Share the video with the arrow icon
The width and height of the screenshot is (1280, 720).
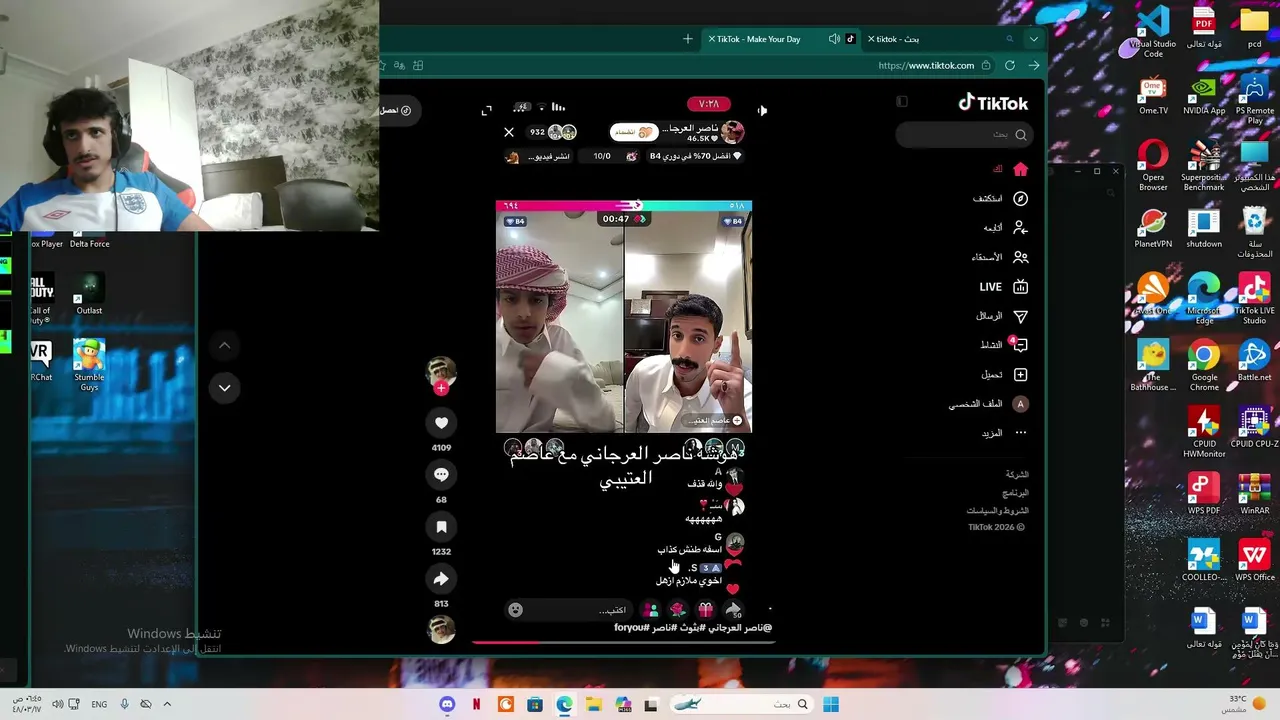[441, 579]
